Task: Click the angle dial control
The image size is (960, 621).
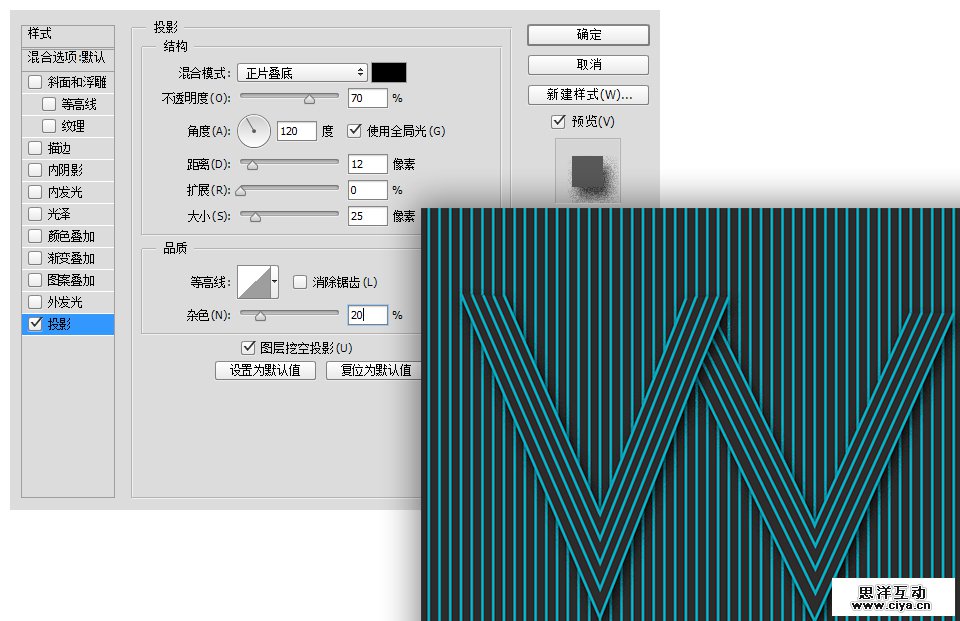Action: (x=254, y=130)
